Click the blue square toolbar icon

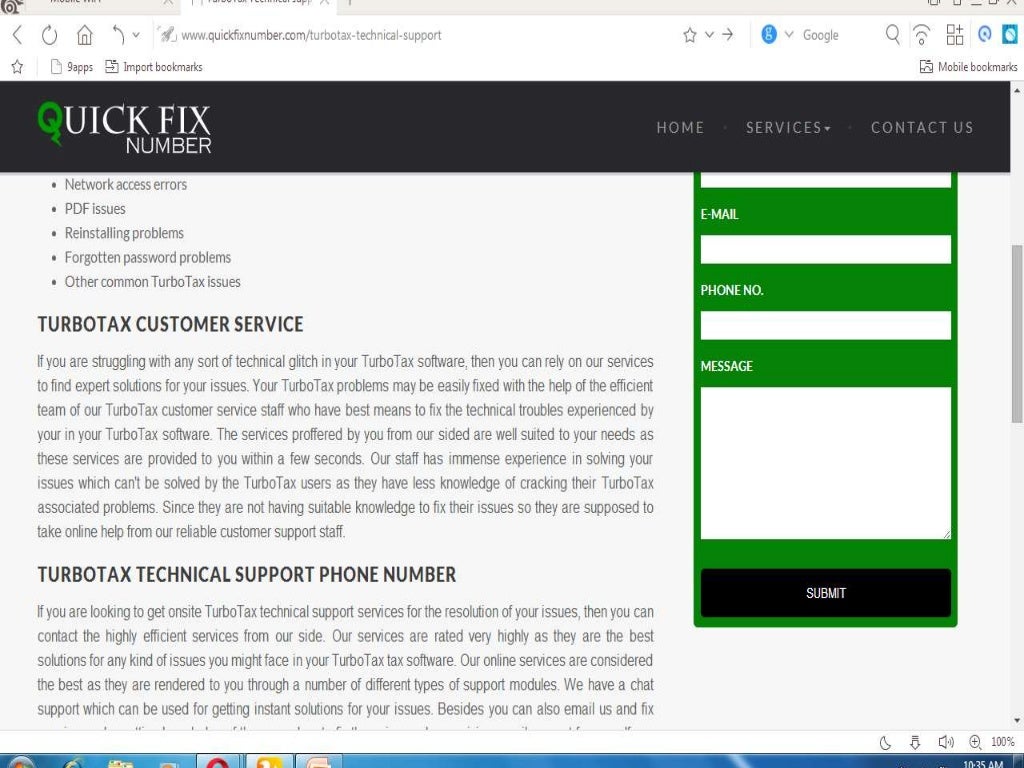coord(1010,34)
